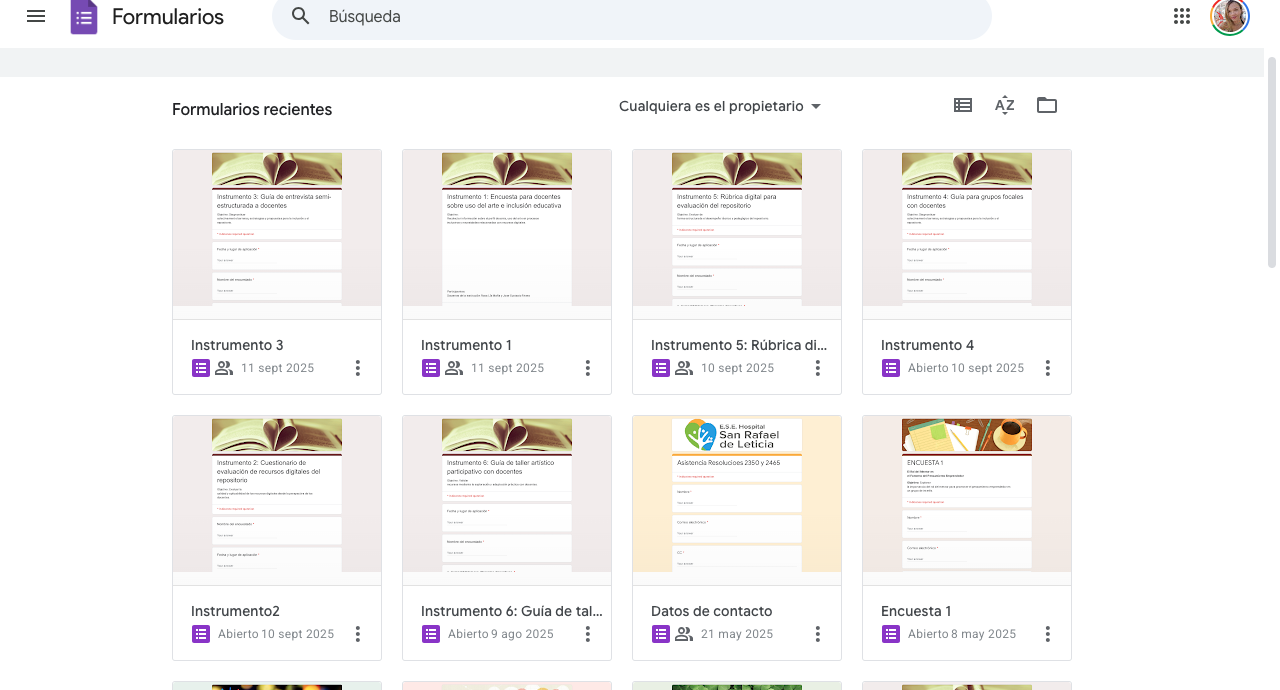The width and height of the screenshot is (1280, 690).
Task: Open the Instrumento2 form title
Action: pos(235,611)
